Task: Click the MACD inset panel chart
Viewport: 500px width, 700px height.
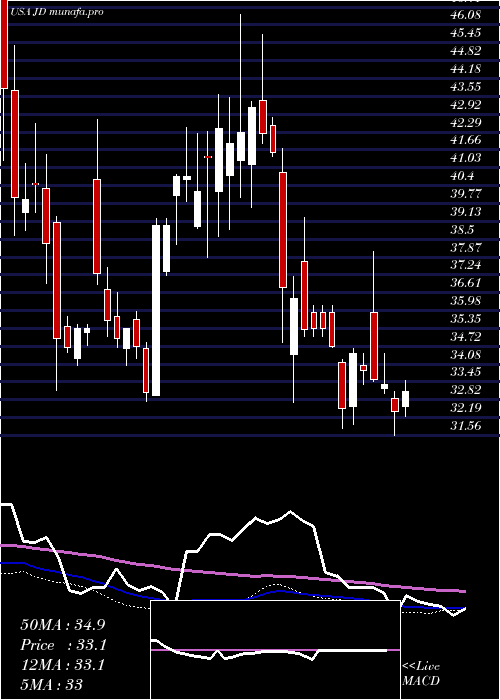Action: coord(275,650)
